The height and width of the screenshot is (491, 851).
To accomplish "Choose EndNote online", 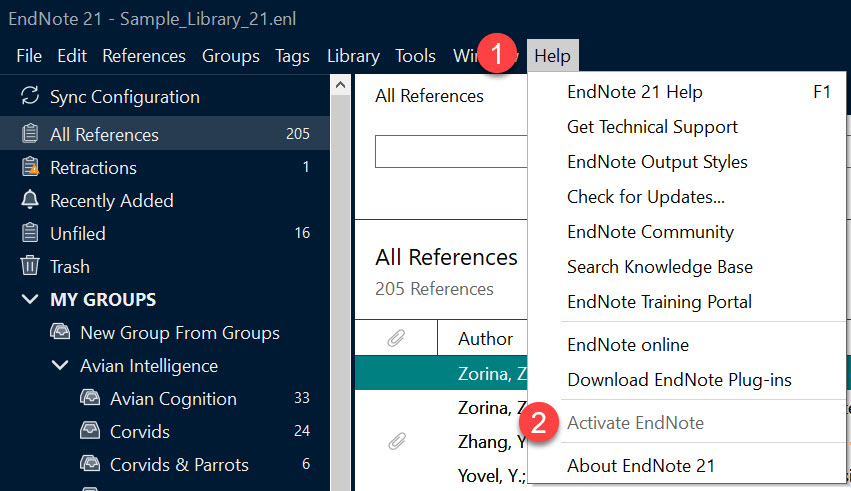I will tap(687, 345).
